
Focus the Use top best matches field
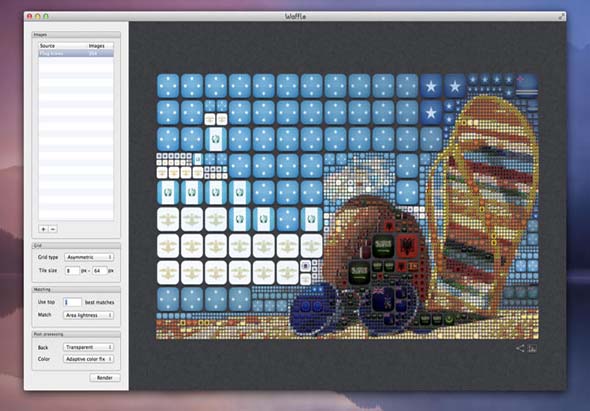point(72,302)
